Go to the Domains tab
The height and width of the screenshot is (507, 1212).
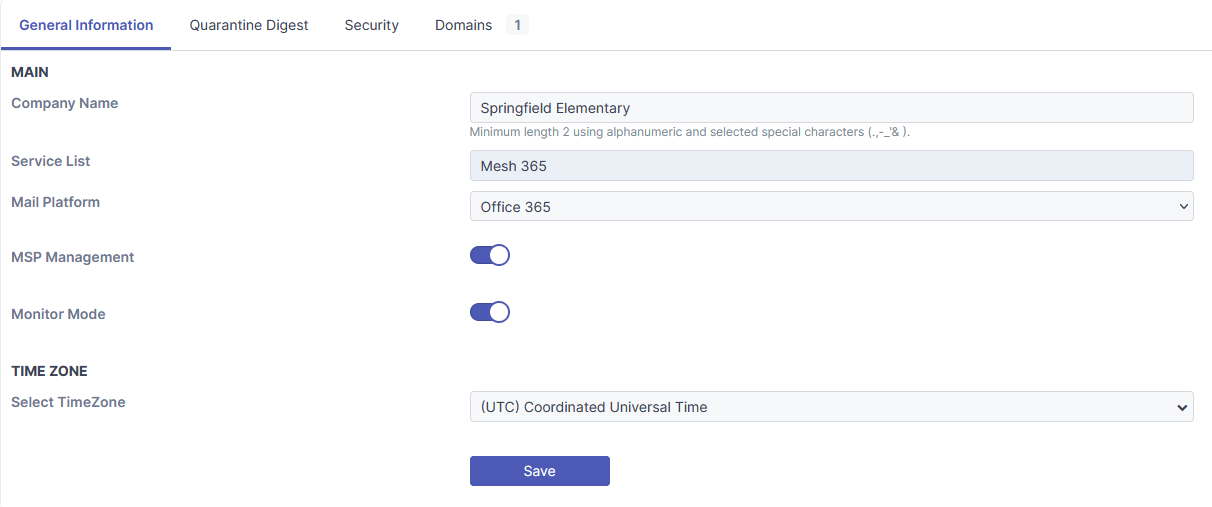(x=463, y=25)
